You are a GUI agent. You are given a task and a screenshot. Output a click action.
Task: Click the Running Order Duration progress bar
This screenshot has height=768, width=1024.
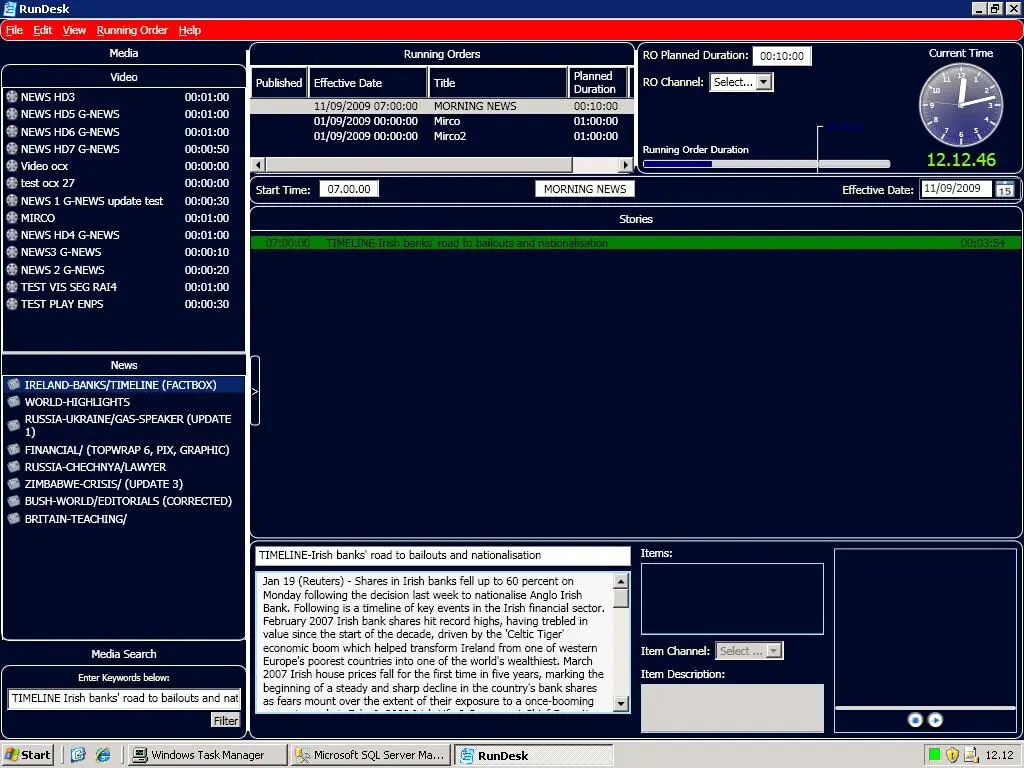(x=765, y=163)
